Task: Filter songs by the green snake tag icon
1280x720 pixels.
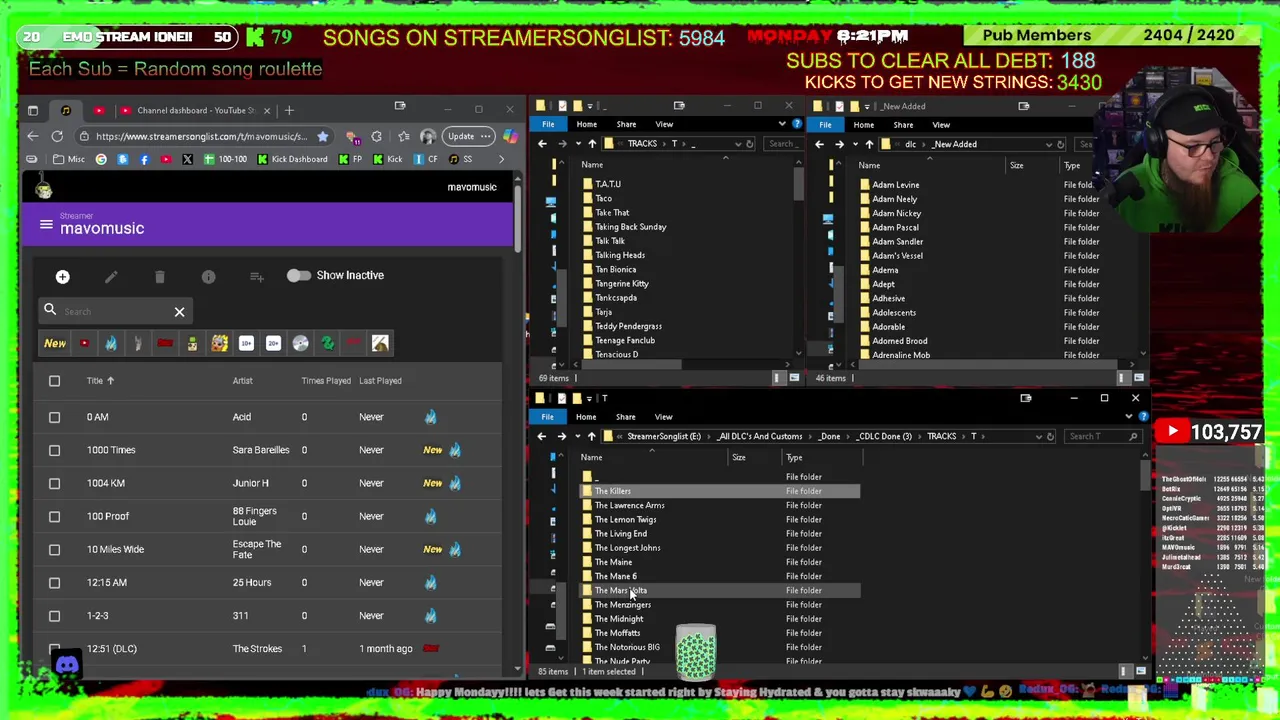Action: tap(327, 343)
